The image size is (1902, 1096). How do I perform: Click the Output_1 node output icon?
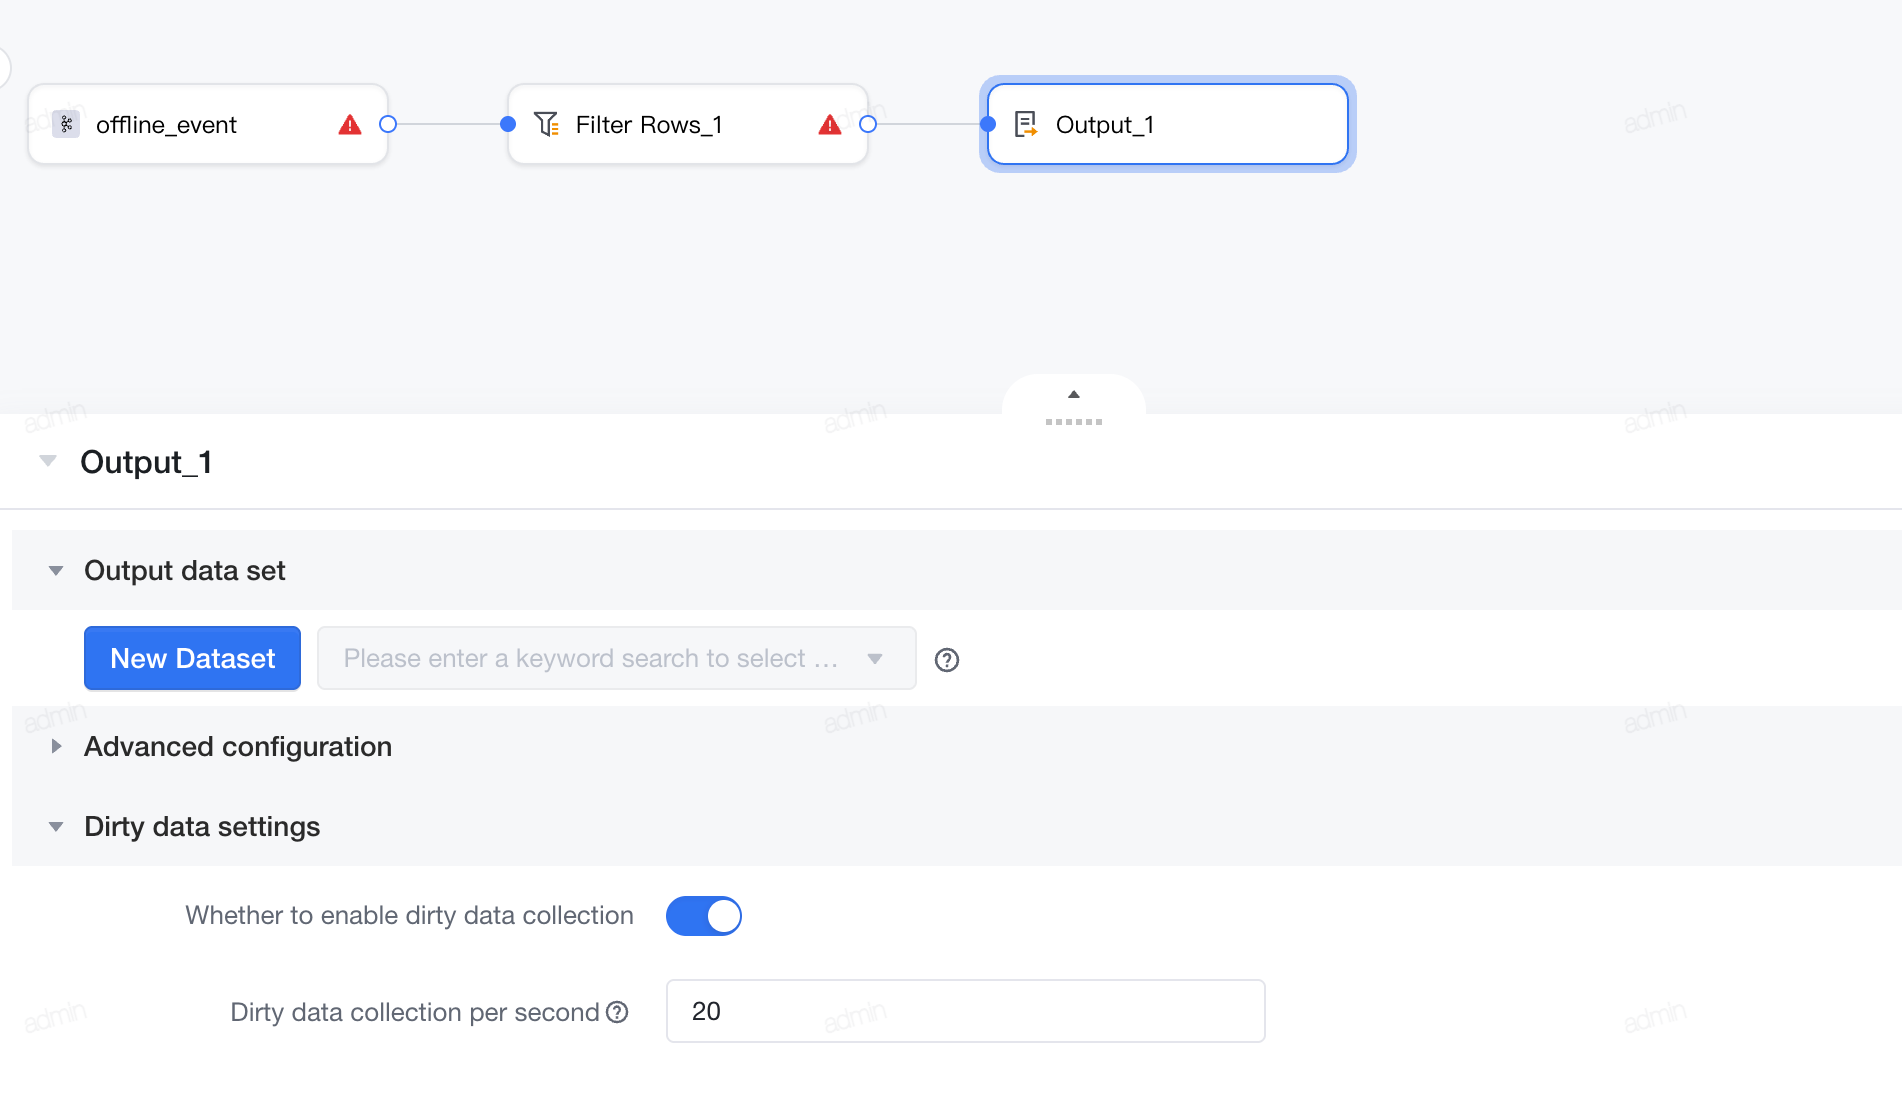tap(1026, 124)
